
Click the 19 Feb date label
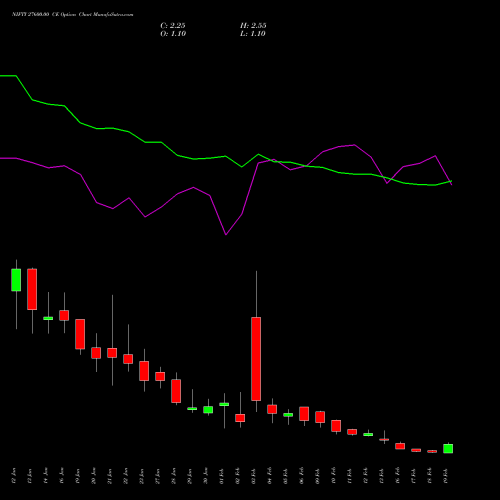pos(446,476)
